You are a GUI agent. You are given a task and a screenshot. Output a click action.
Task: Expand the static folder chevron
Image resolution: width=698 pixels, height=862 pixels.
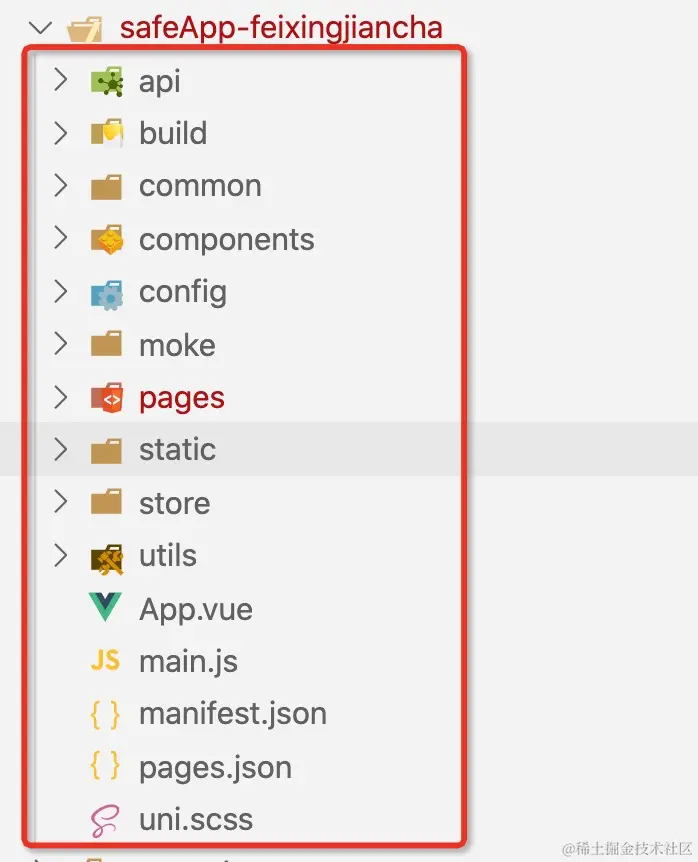coord(60,450)
